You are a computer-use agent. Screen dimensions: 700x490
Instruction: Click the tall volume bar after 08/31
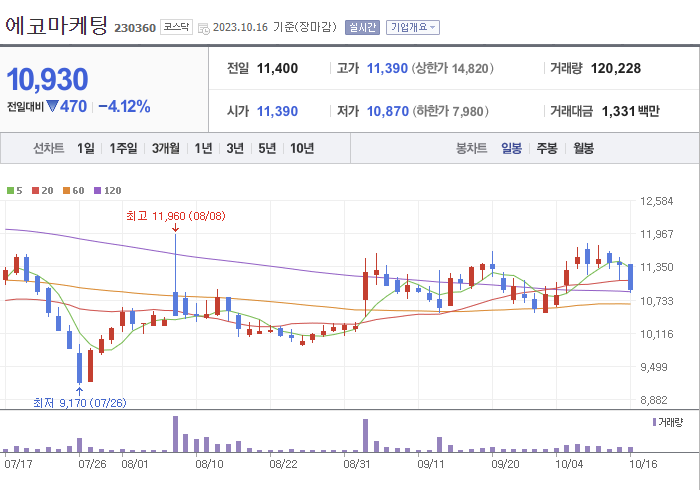(x=365, y=436)
